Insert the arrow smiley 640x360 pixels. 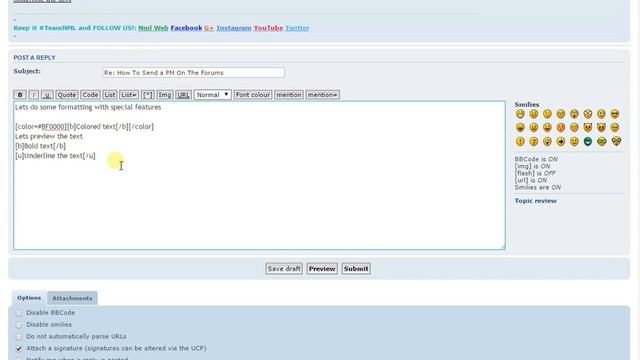[561, 142]
